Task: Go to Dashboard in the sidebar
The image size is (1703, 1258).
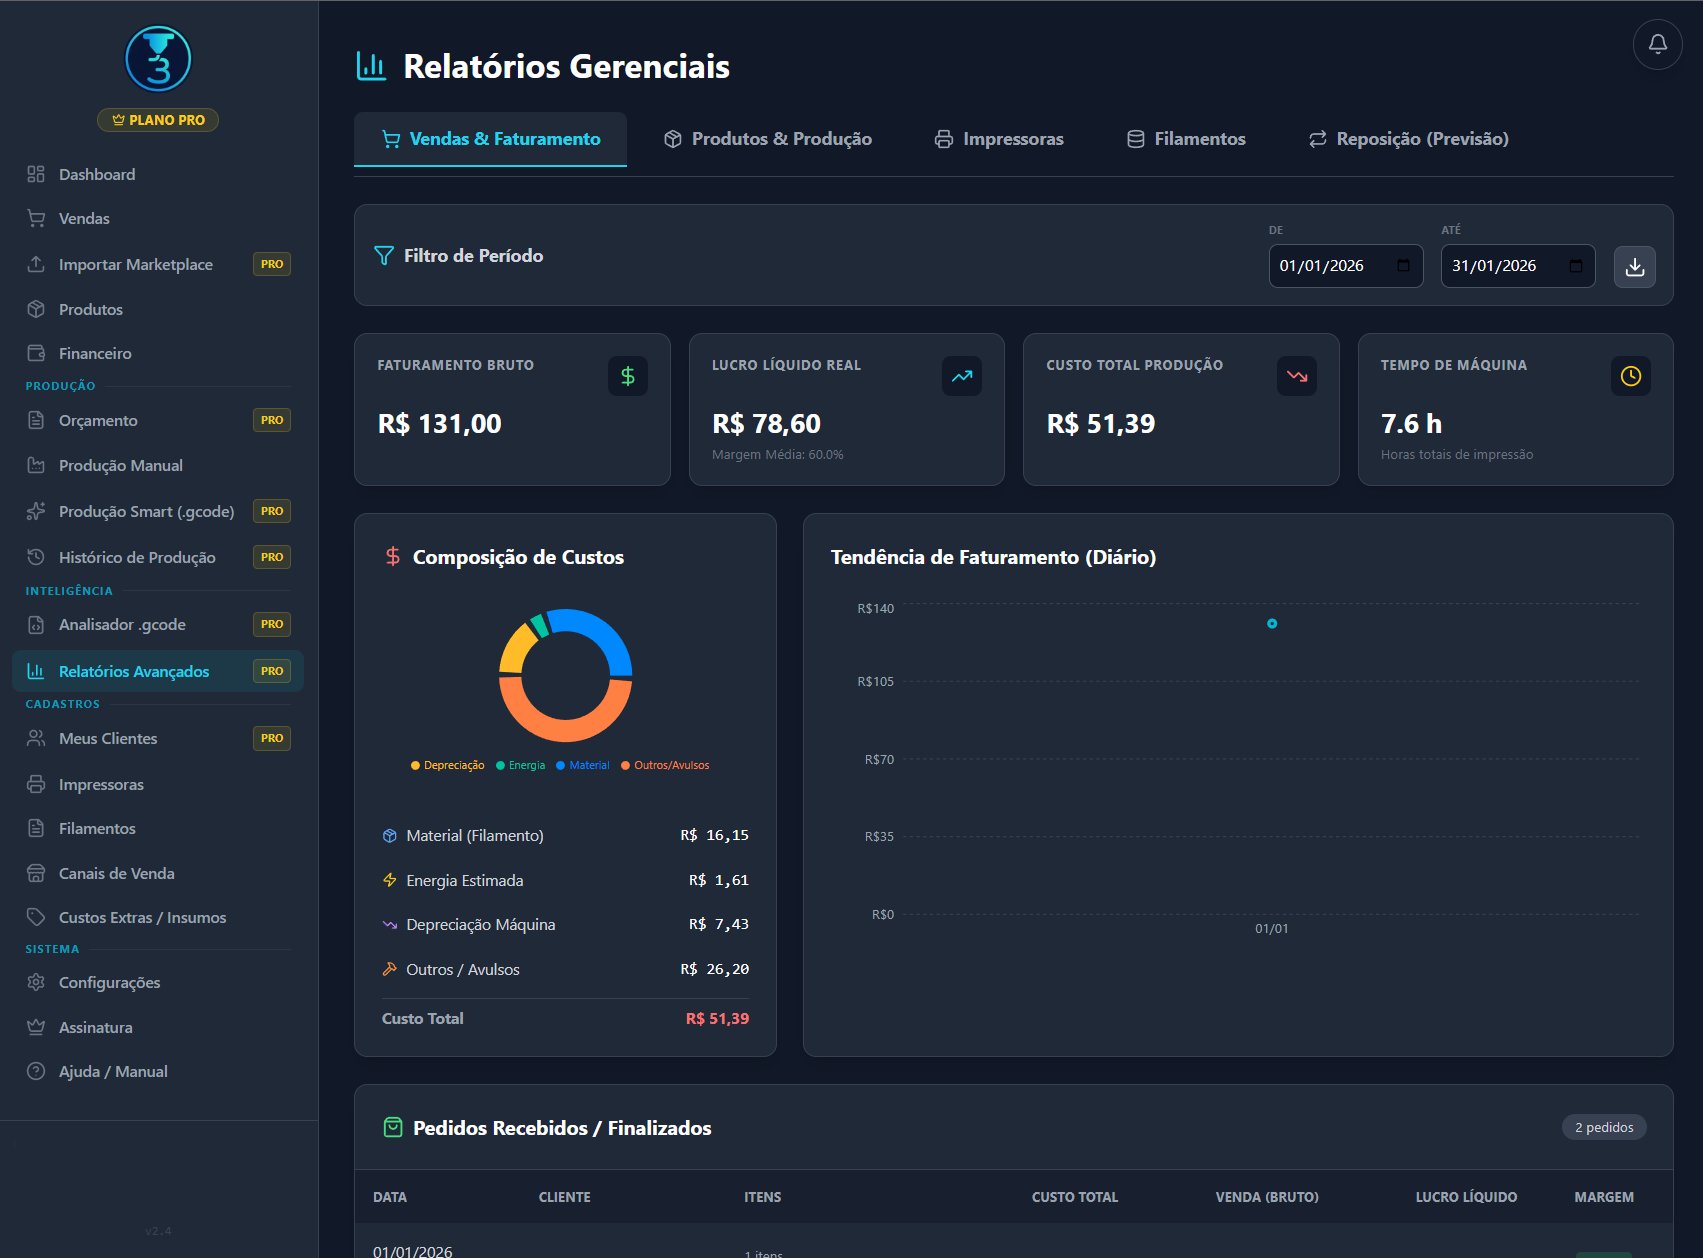Action: (x=97, y=174)
